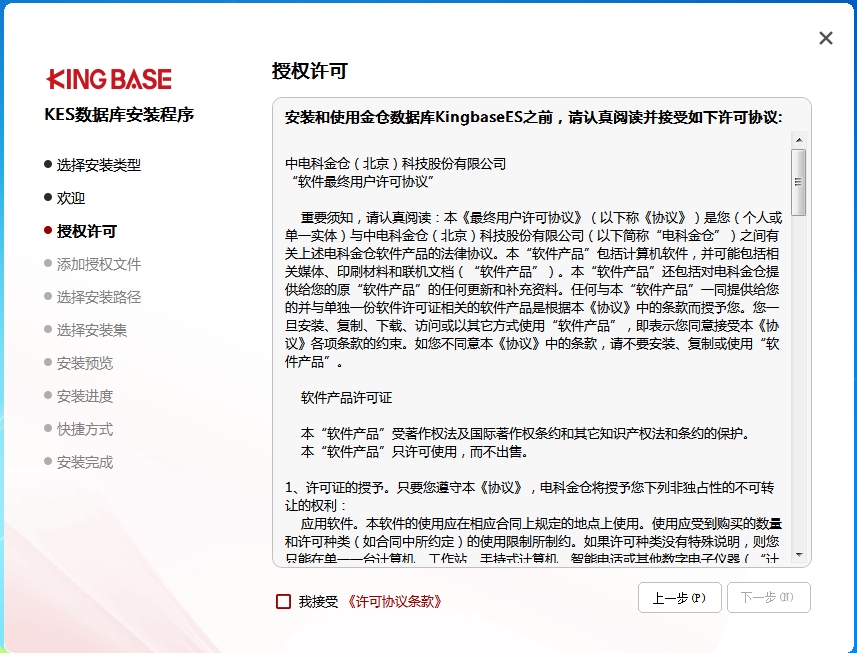Click the 下一步(N) button
This screenshot has width=857, height=653.
768,597
